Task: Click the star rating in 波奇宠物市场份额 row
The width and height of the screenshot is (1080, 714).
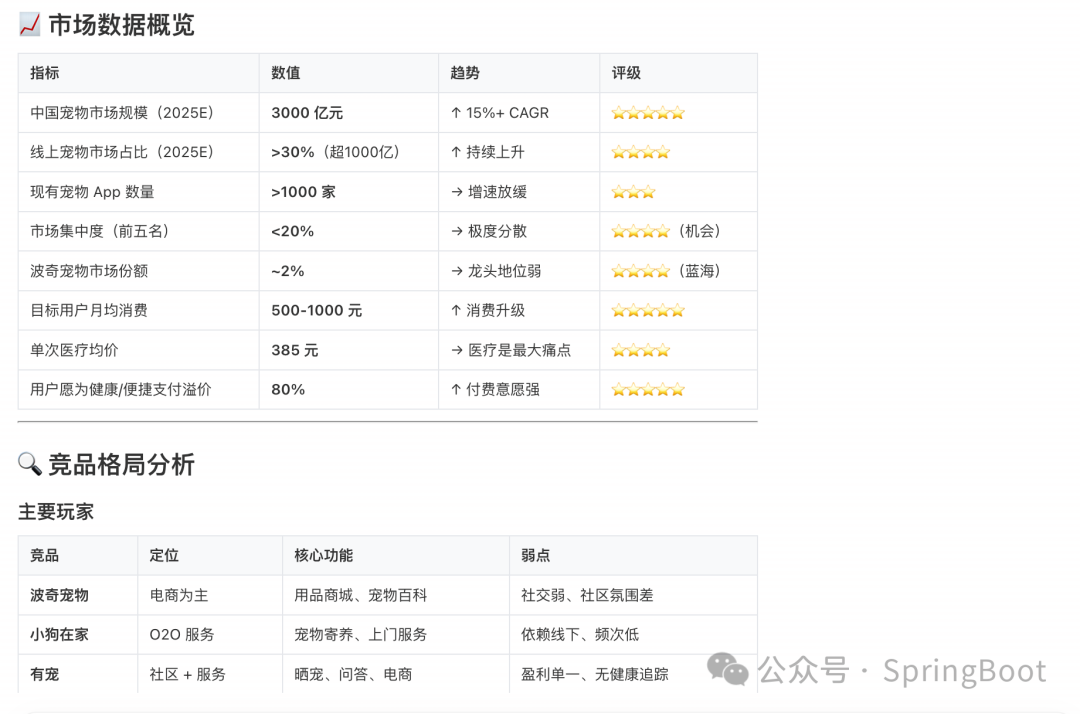Action: (641, 271)
